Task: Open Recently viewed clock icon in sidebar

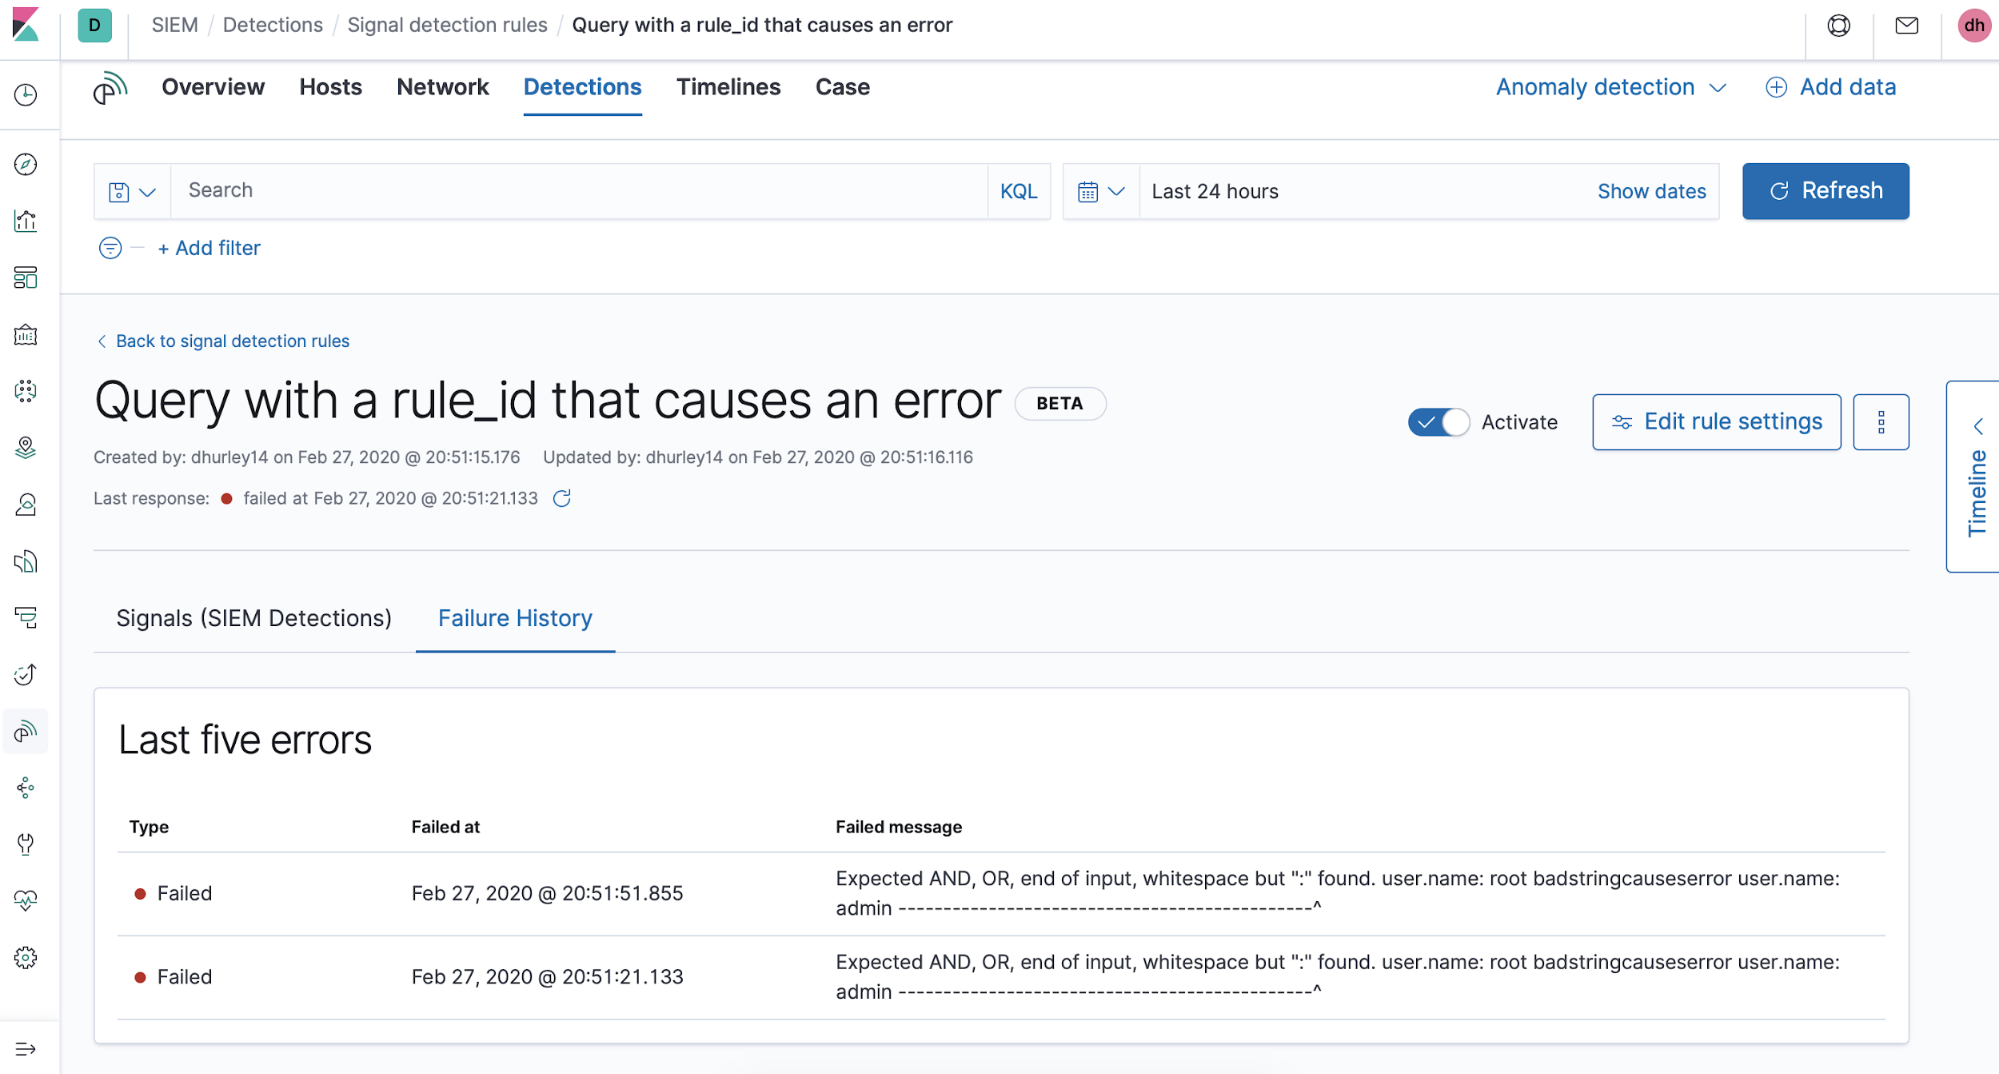Action: 26,95
